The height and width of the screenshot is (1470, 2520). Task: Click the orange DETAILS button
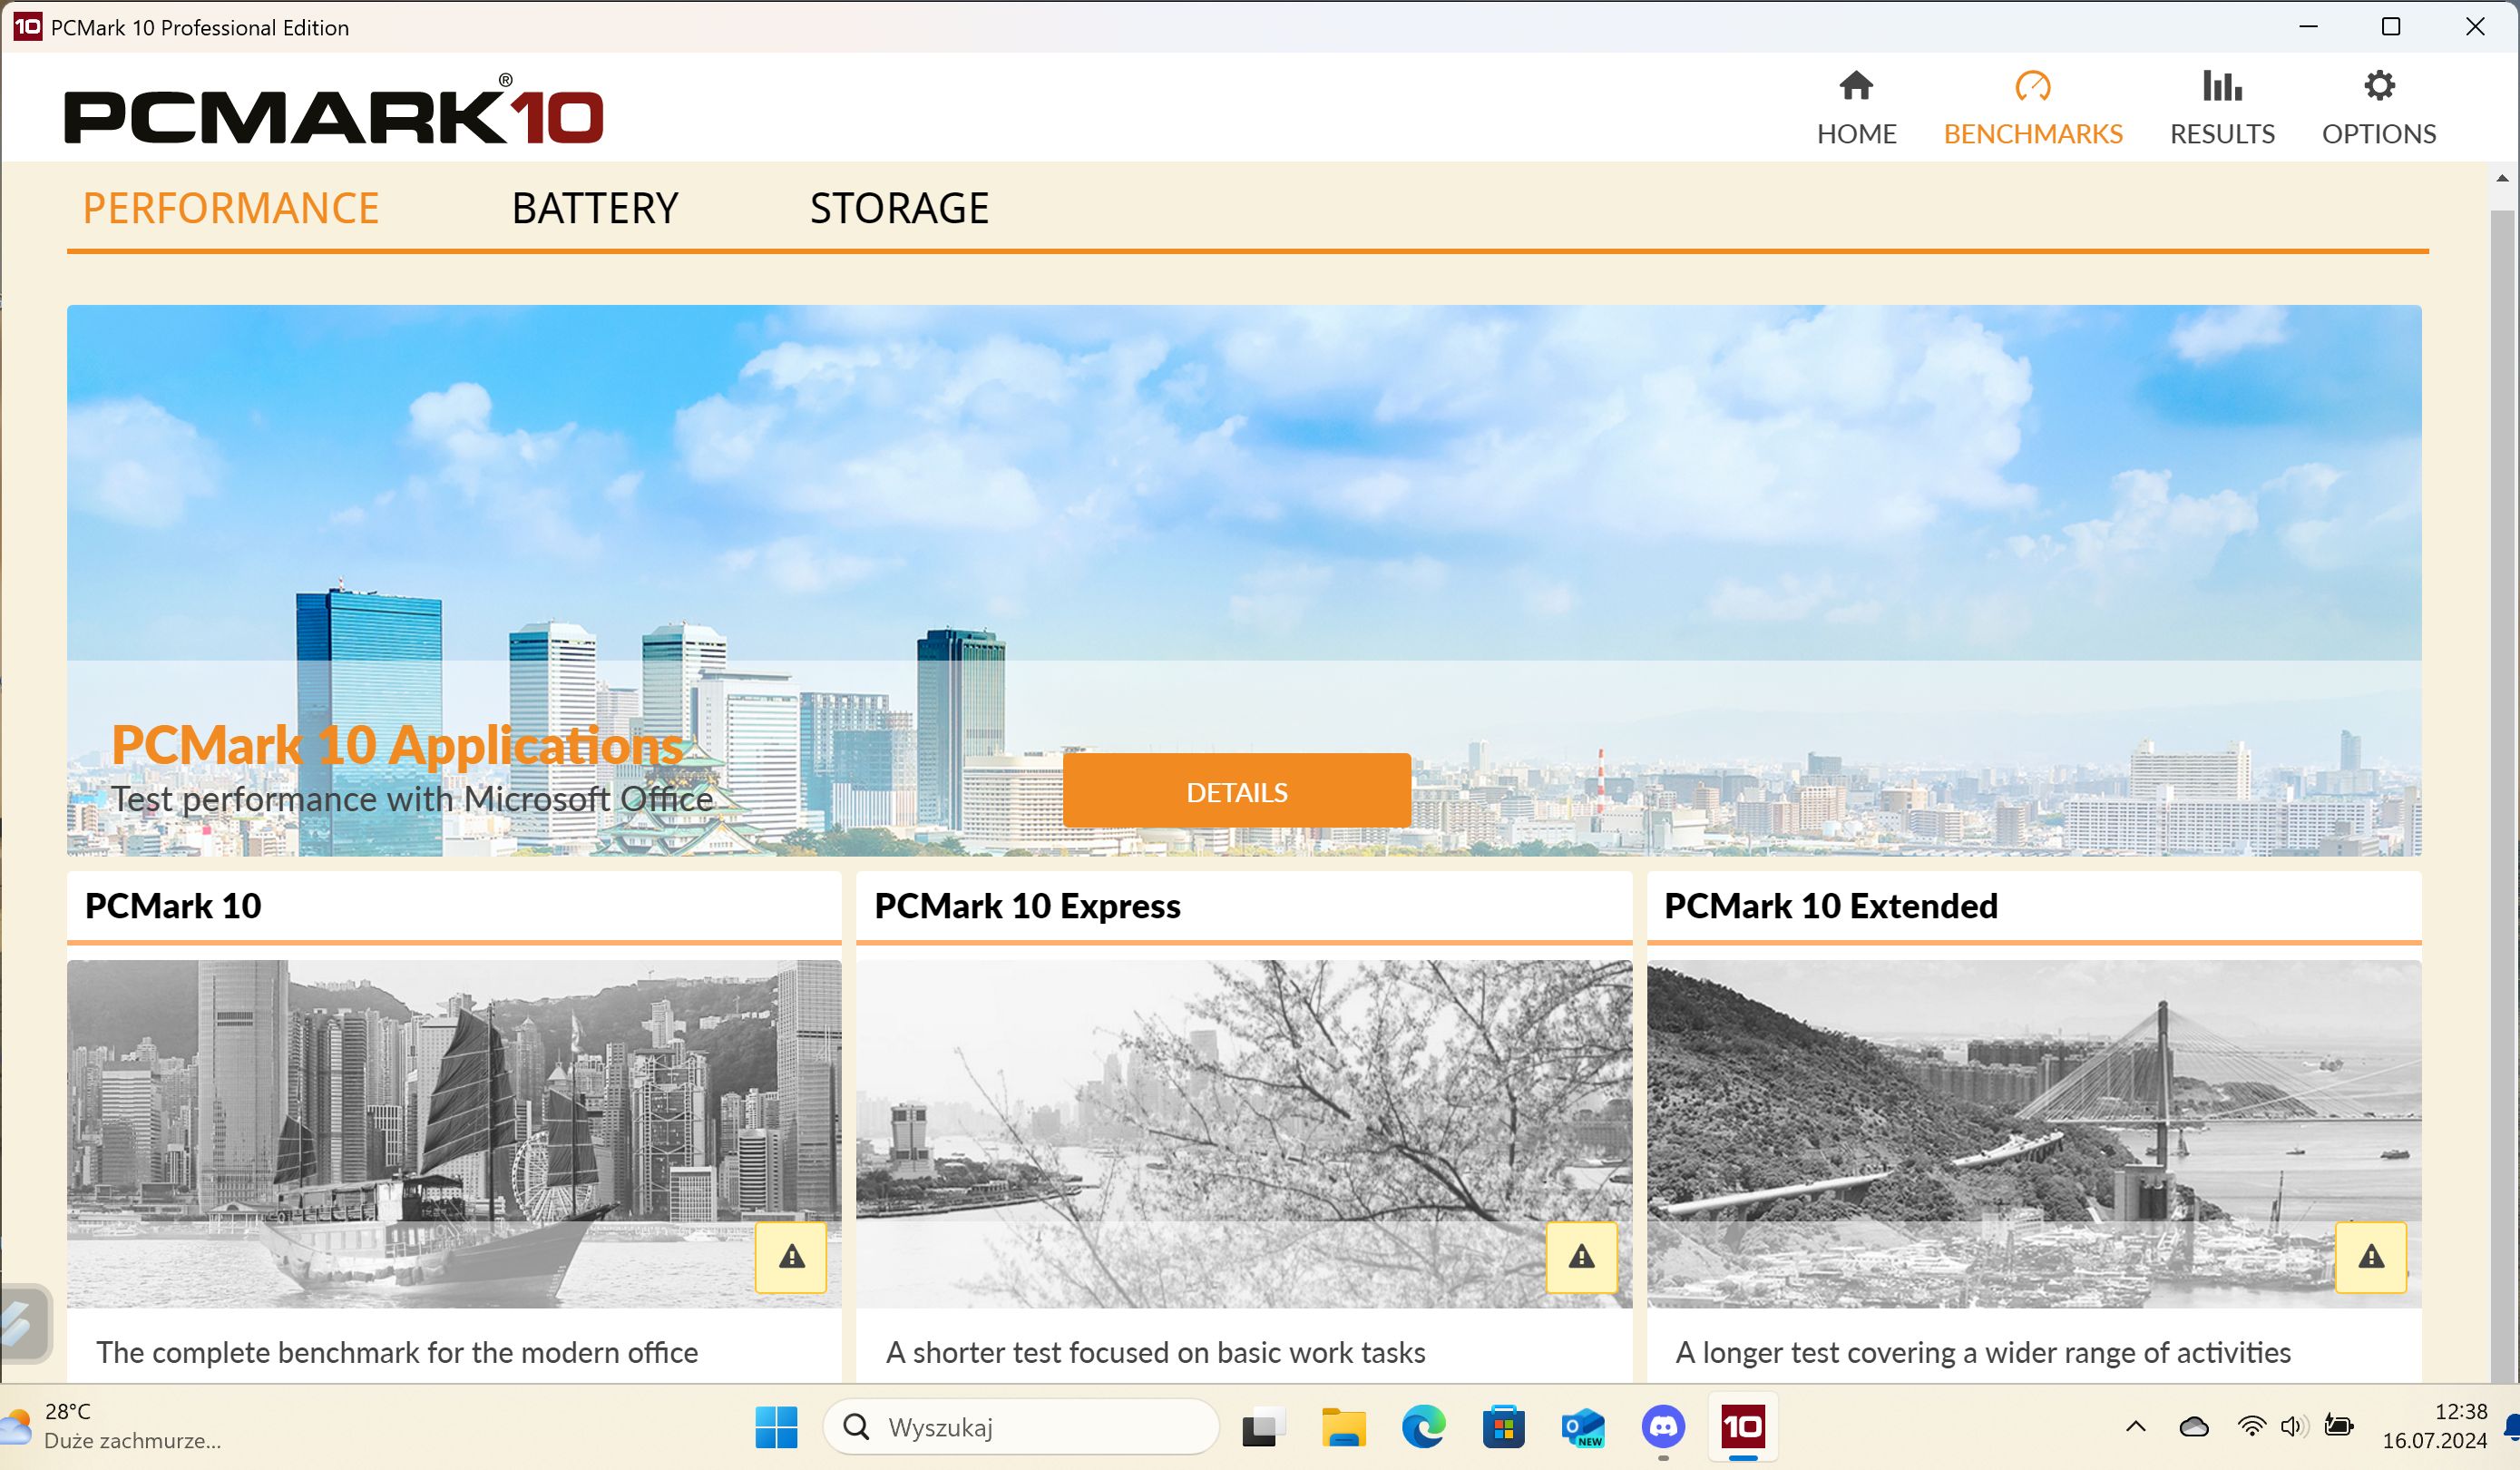[1237, 792]
